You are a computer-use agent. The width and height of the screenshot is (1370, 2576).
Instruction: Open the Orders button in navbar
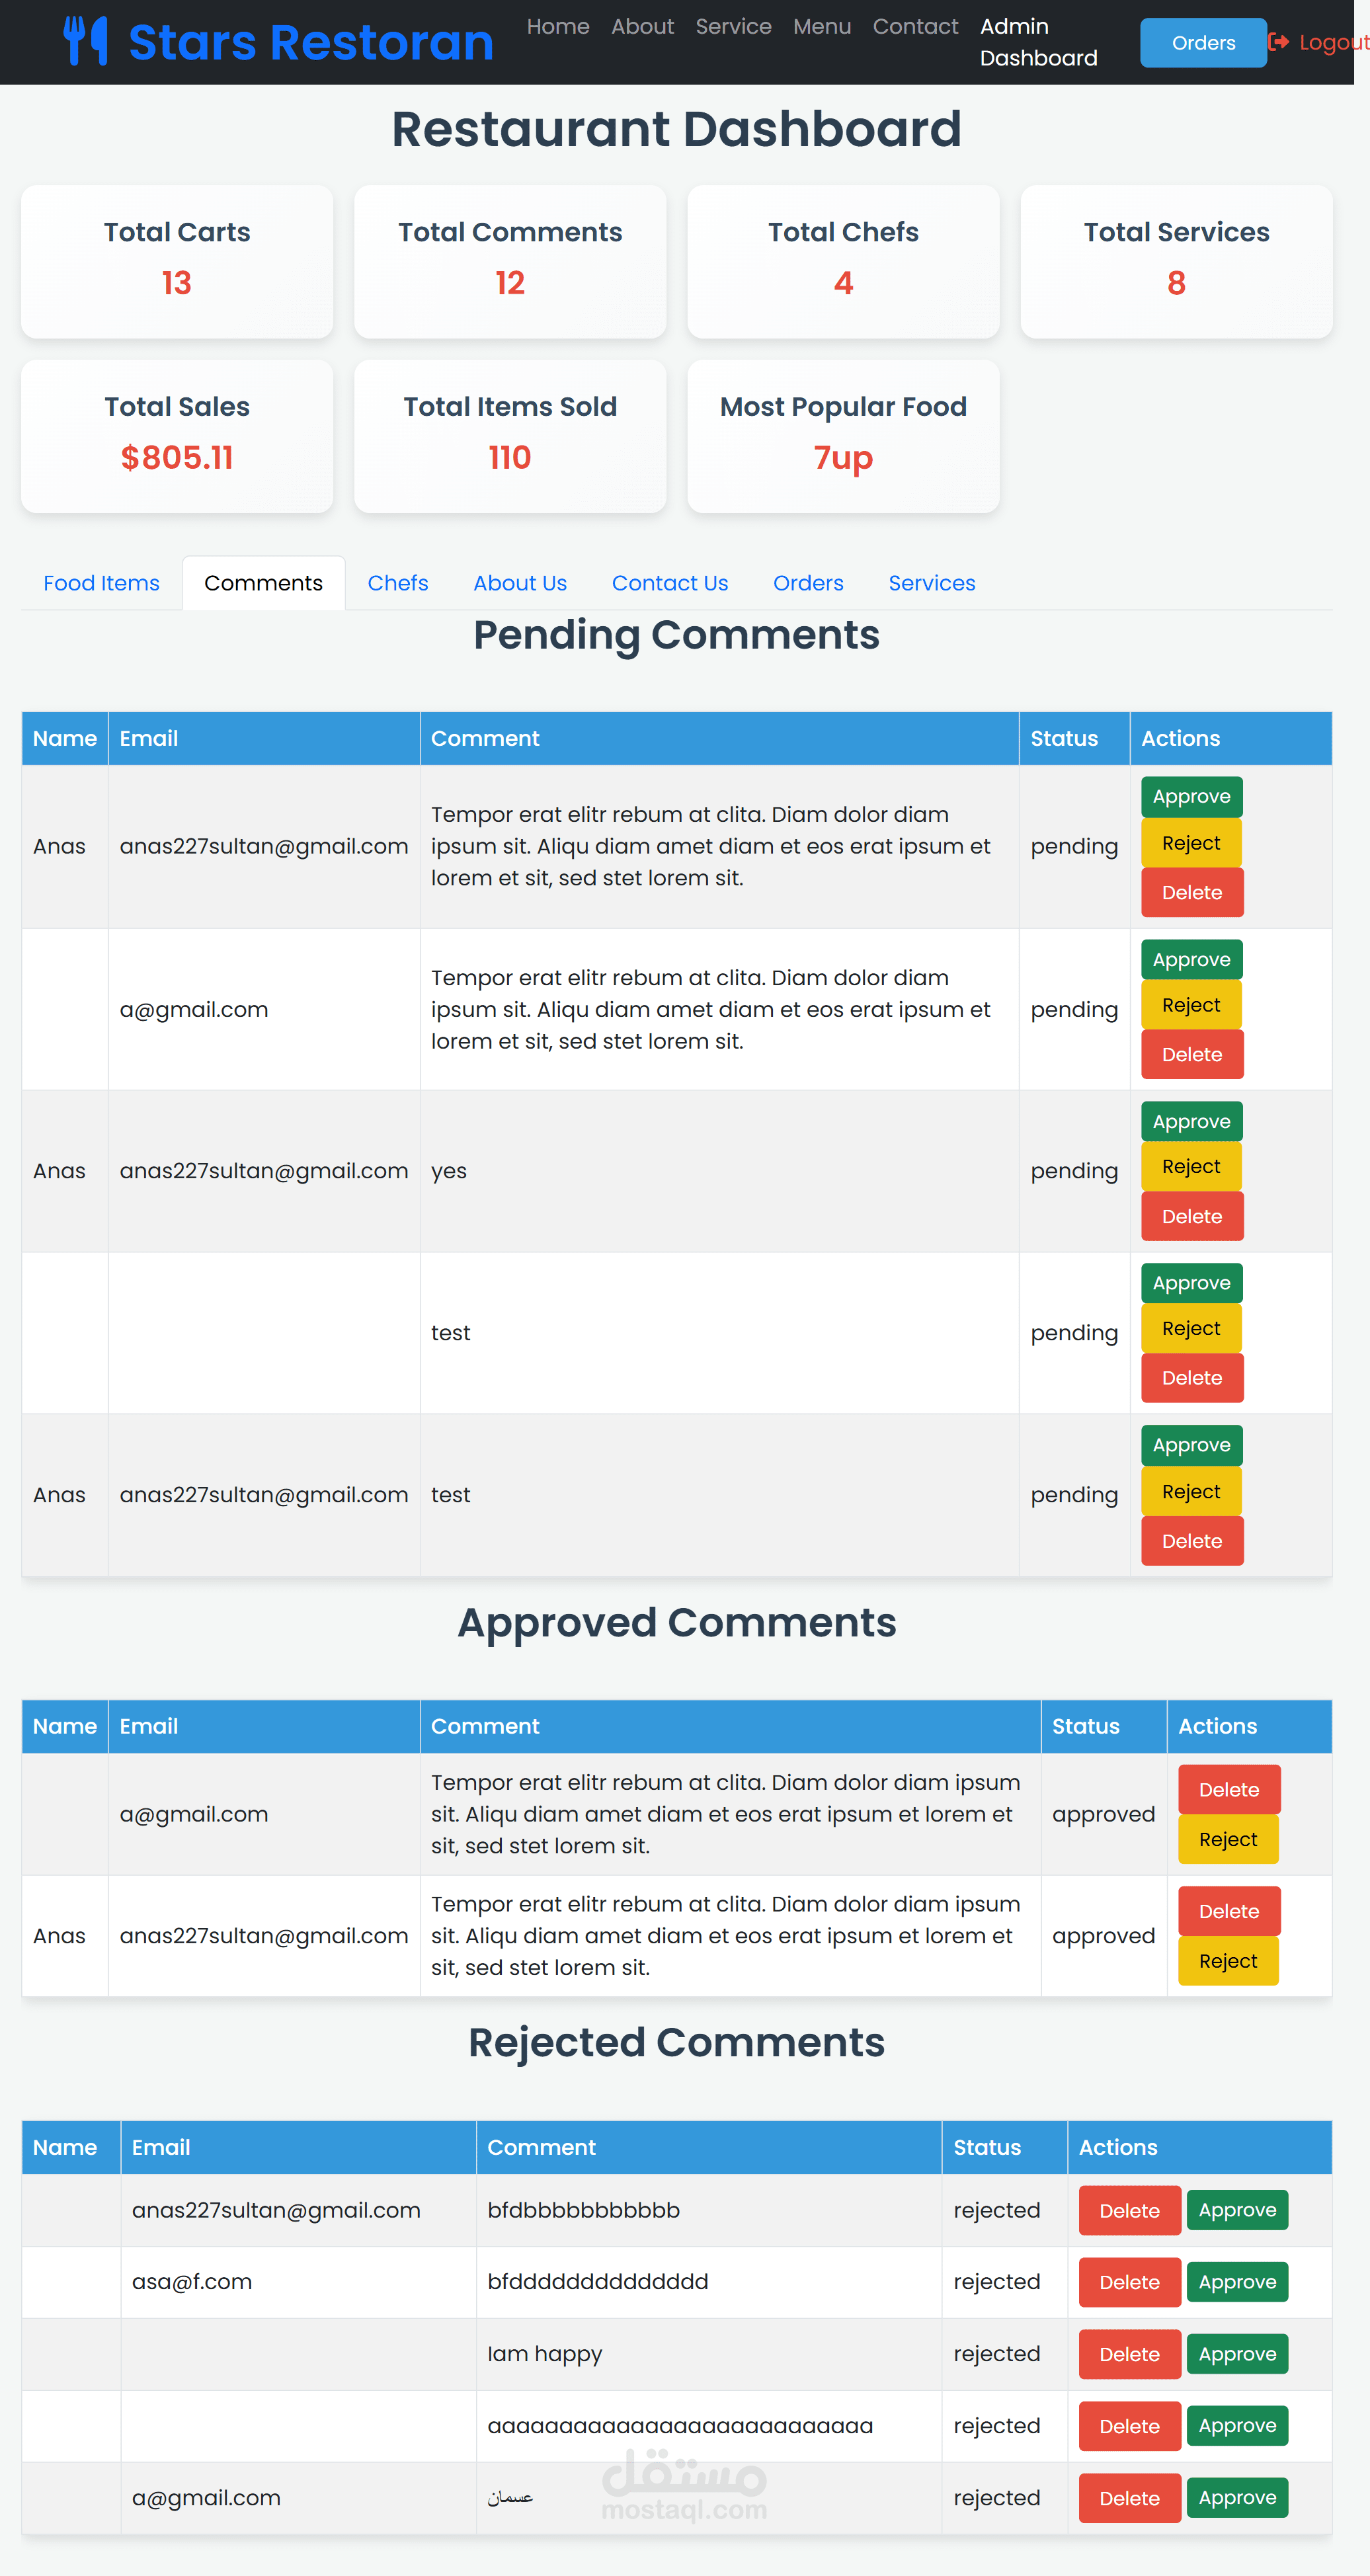pos(1202,43)
